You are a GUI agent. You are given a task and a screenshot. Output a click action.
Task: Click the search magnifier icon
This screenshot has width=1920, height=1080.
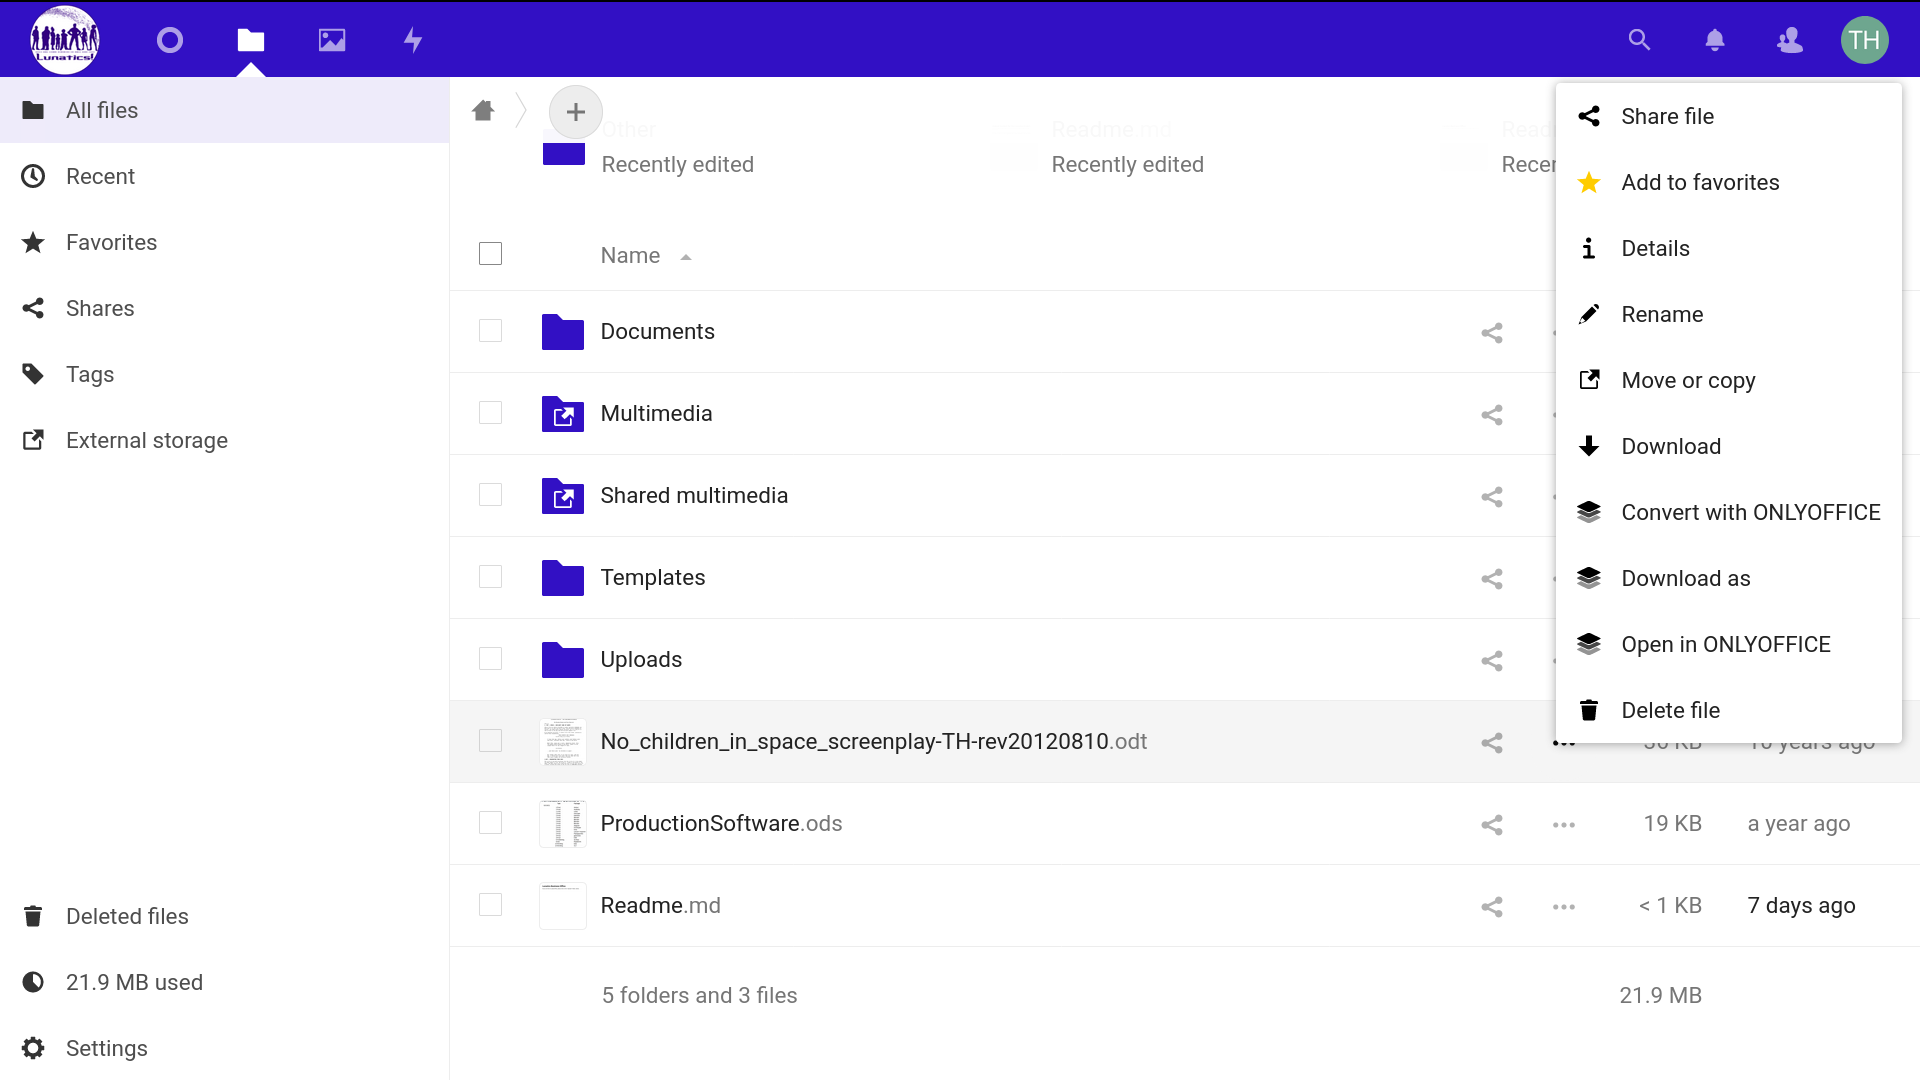(1639, 40)
